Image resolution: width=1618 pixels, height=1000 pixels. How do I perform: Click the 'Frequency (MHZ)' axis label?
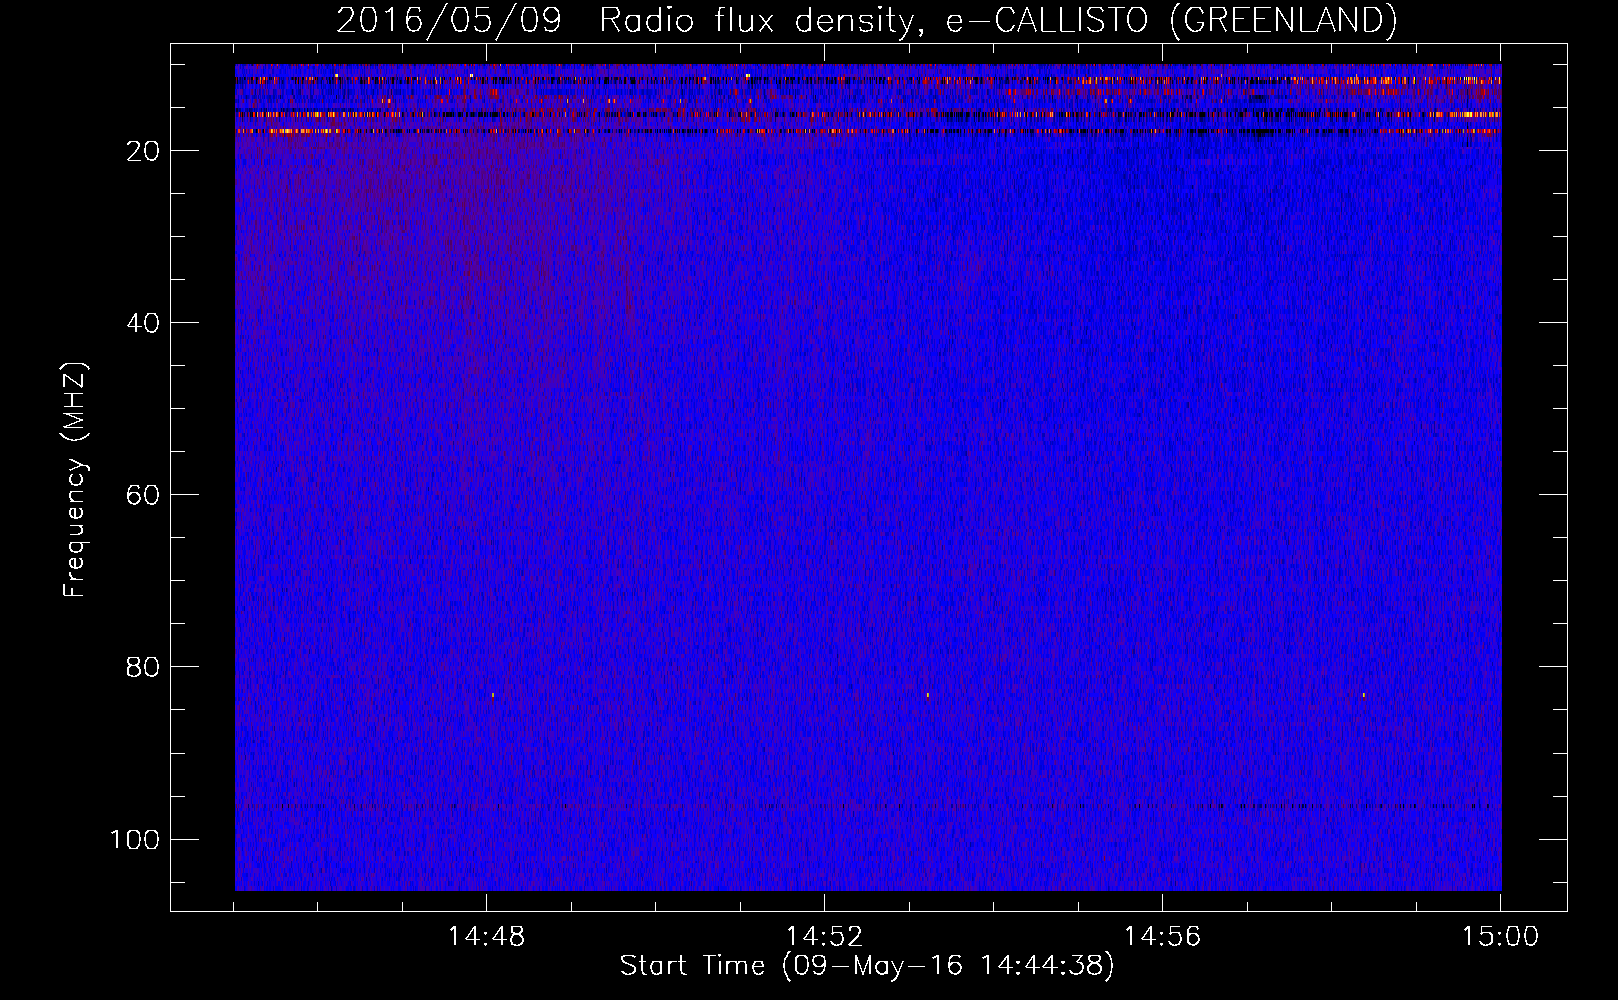76,480
